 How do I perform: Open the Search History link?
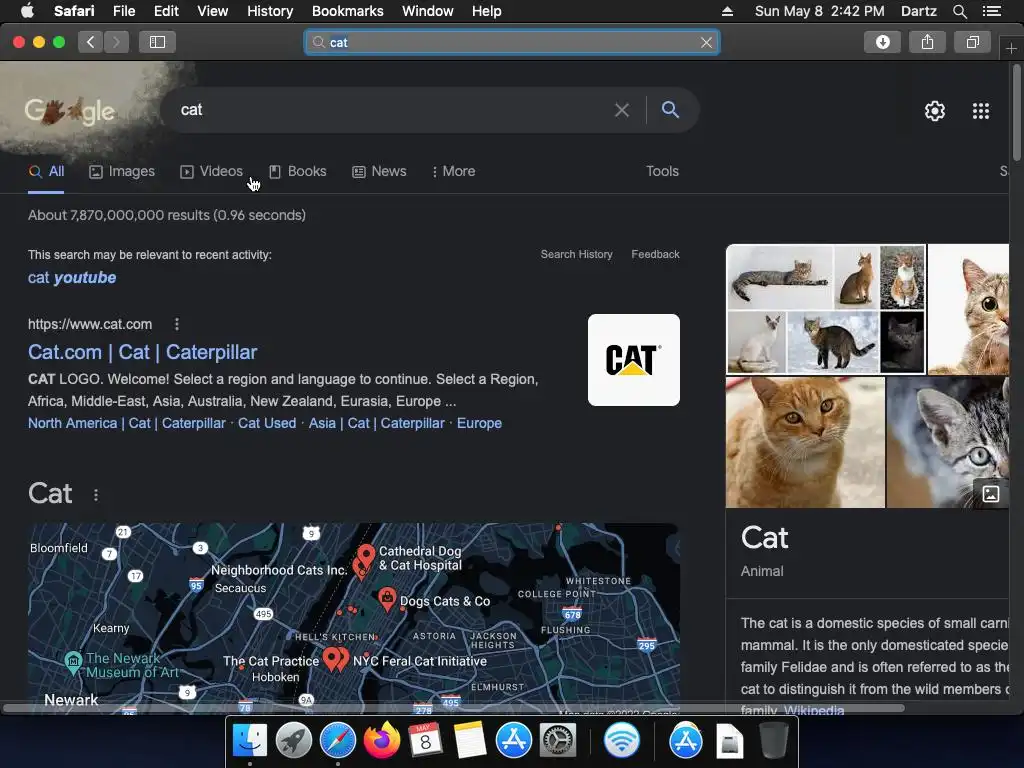pos(576,255)
